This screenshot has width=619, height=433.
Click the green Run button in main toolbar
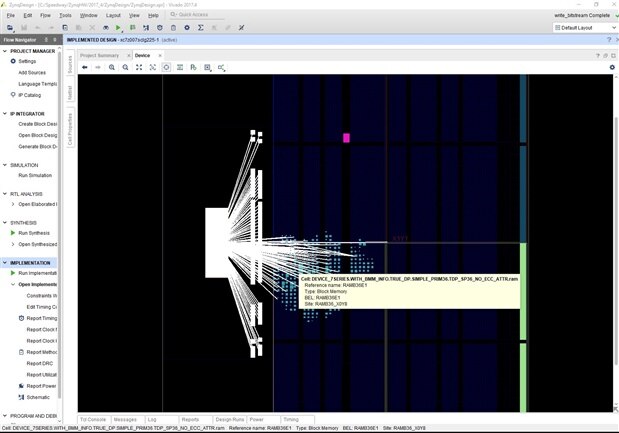118,28
